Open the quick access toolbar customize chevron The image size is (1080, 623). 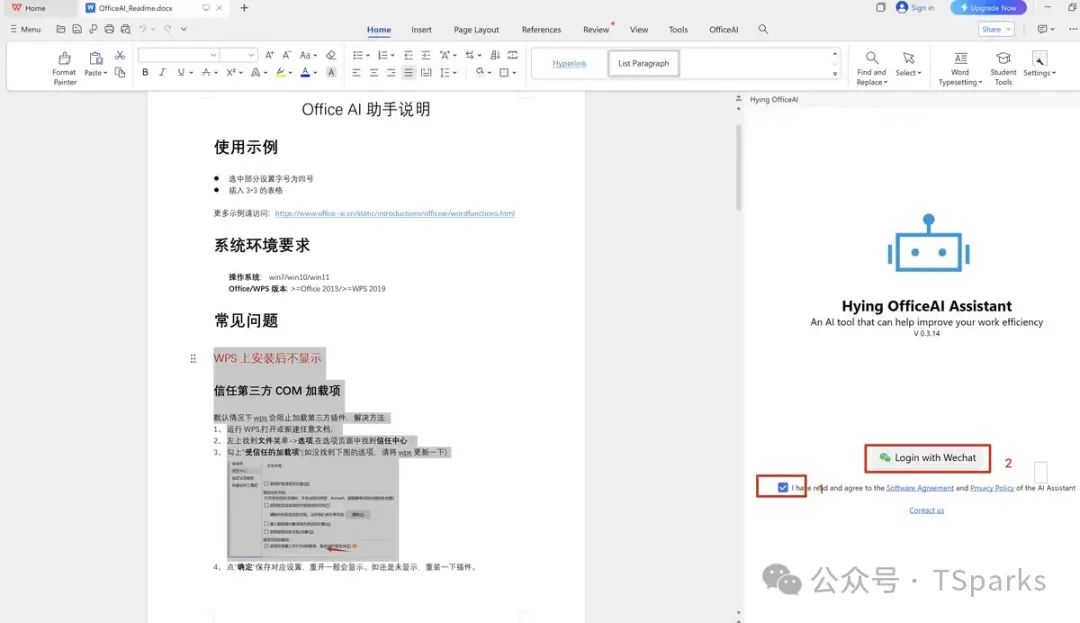pyautogui.click(x=184, y=29)
